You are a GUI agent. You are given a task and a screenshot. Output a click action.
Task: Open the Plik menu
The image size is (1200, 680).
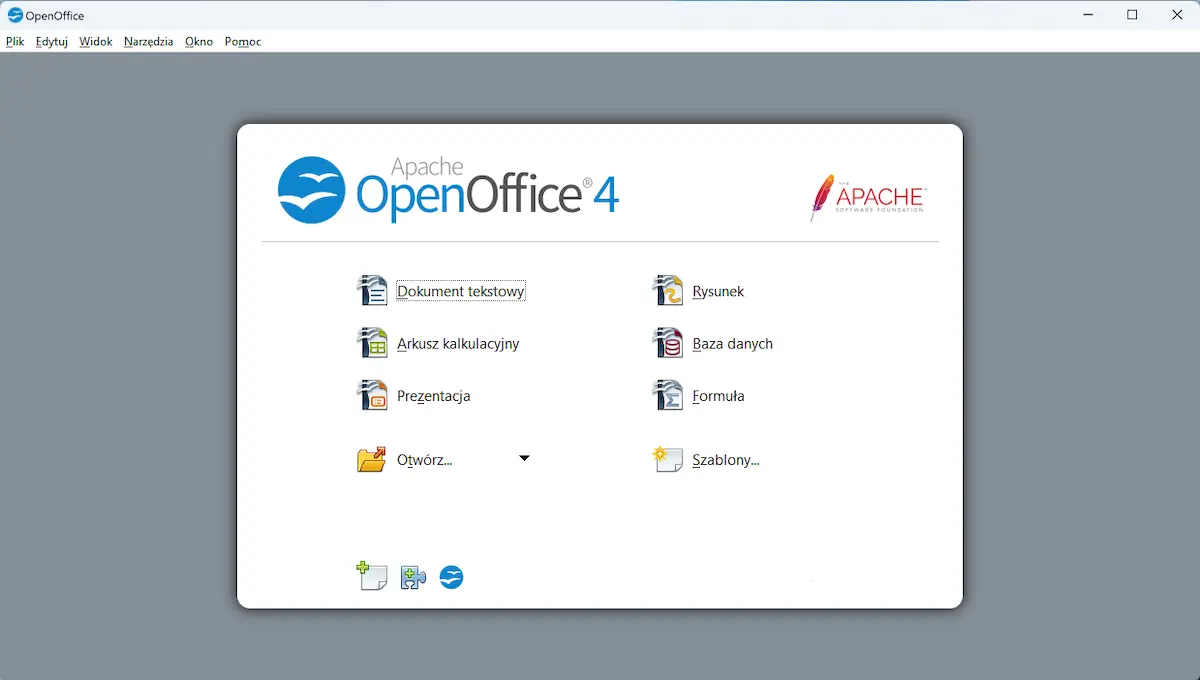pyautogui.click(x=15, y=41)
